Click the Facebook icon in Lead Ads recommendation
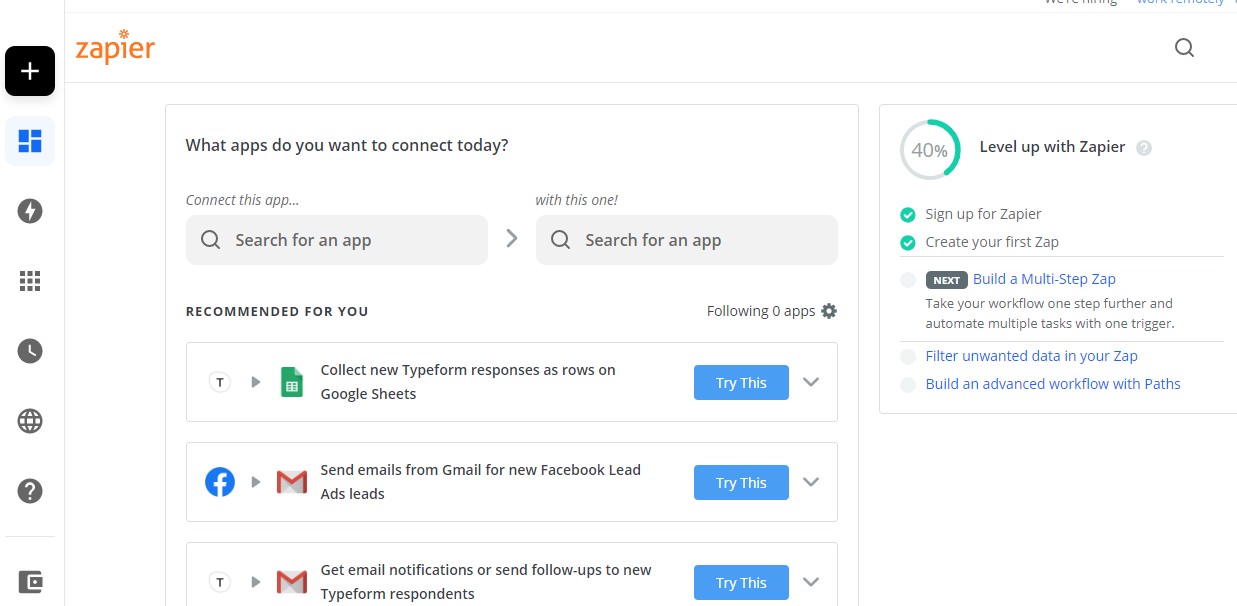The width and height of the screenshot is (1237, 606). coord(220,482)
